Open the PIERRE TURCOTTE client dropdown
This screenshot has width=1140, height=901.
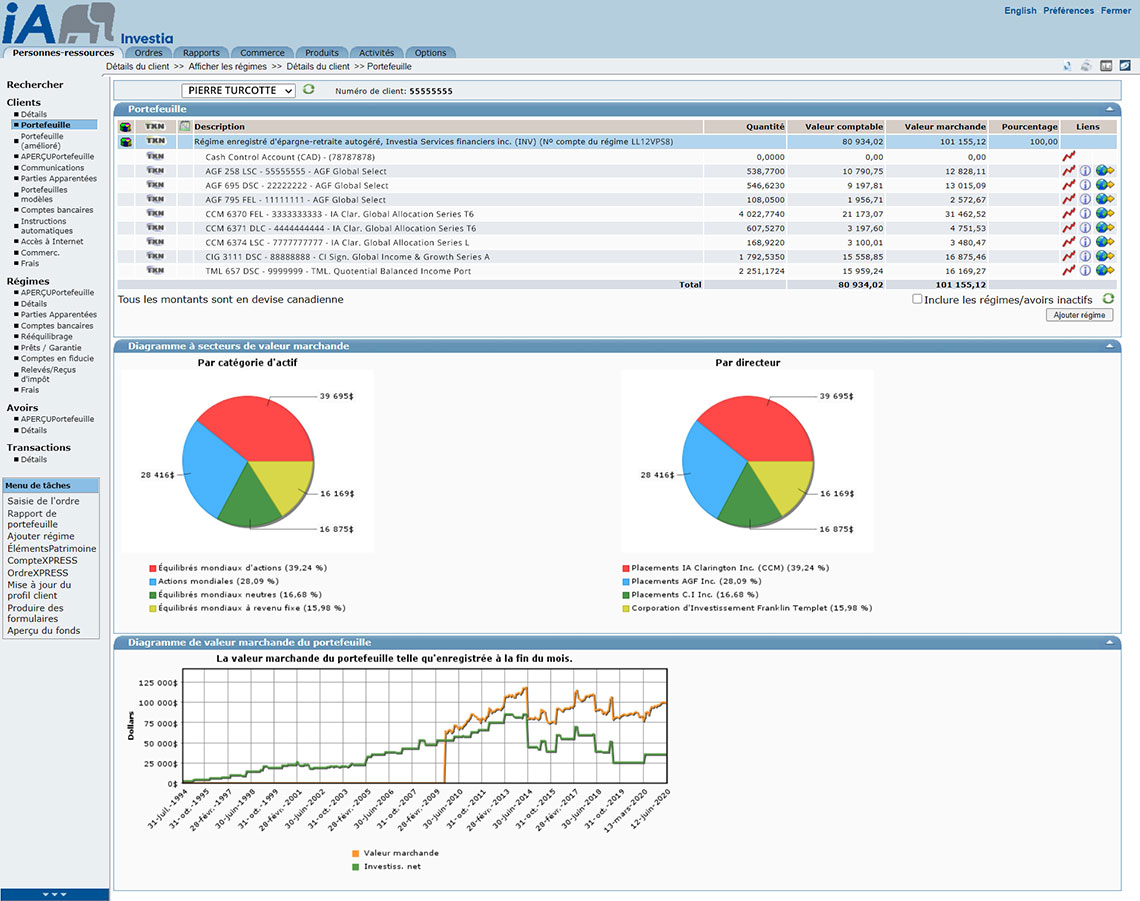[x=238, y=90]
